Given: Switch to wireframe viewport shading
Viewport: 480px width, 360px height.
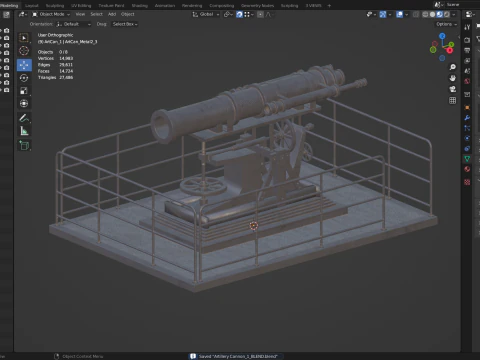Looking at the screenshot, I should (x=425, y=14).
